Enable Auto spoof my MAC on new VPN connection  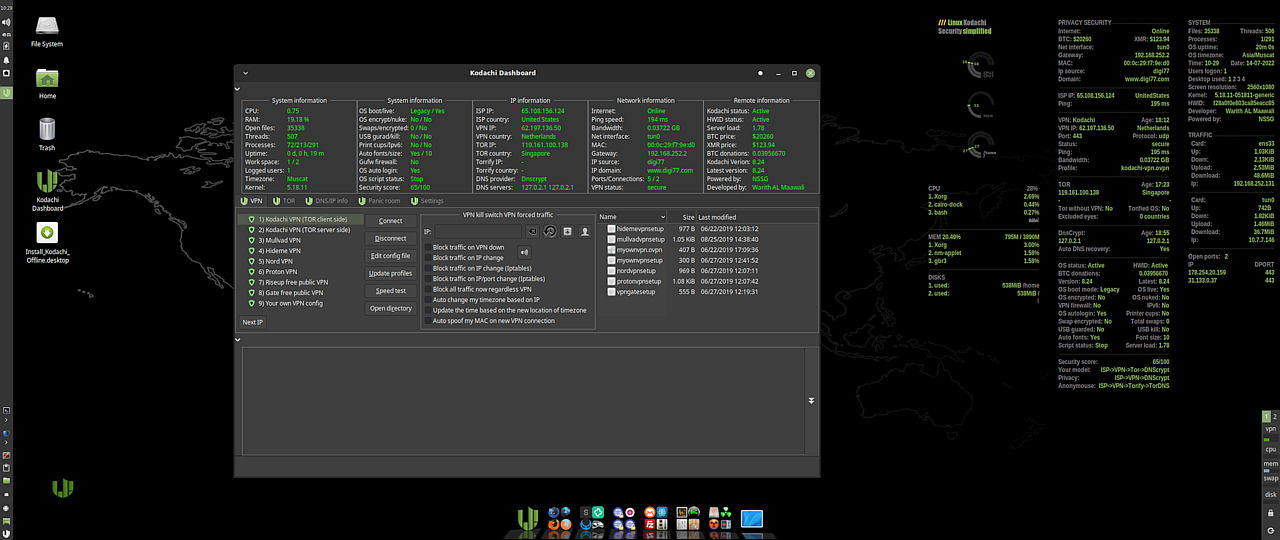coord(428,321)
